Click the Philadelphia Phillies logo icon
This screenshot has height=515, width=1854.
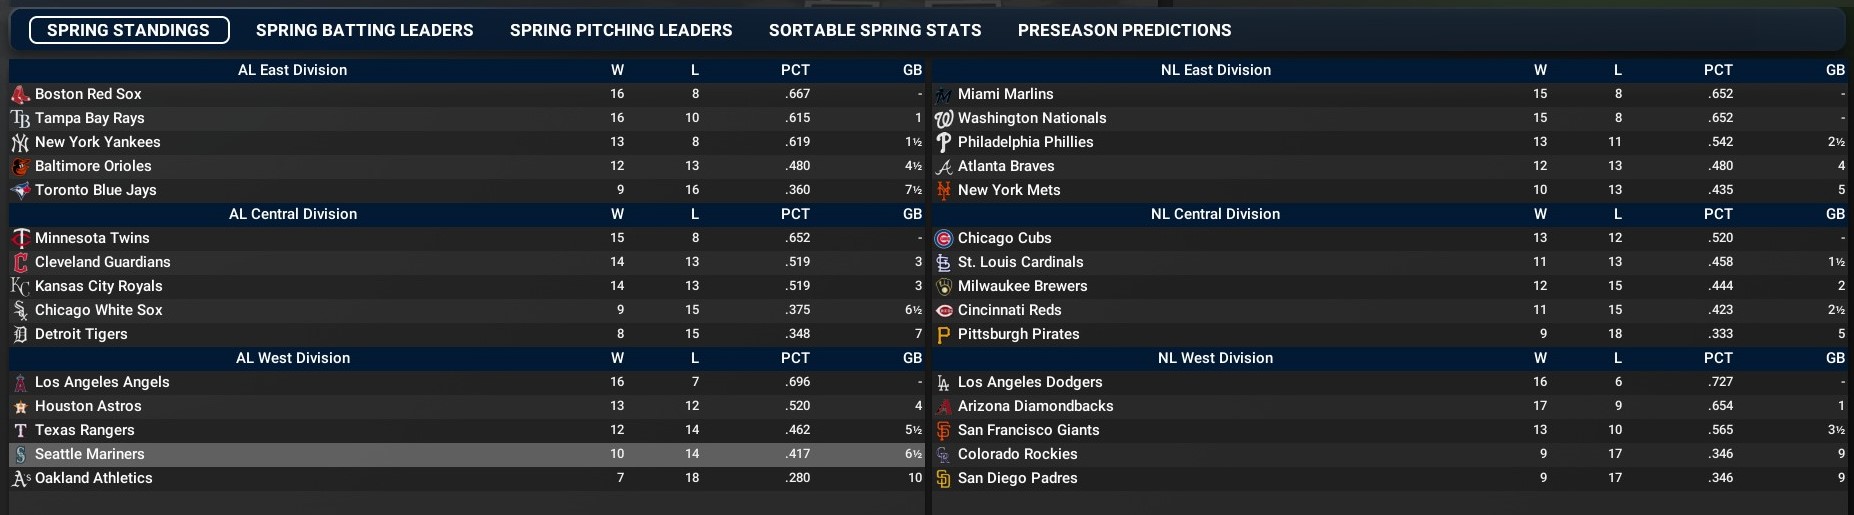943,143
